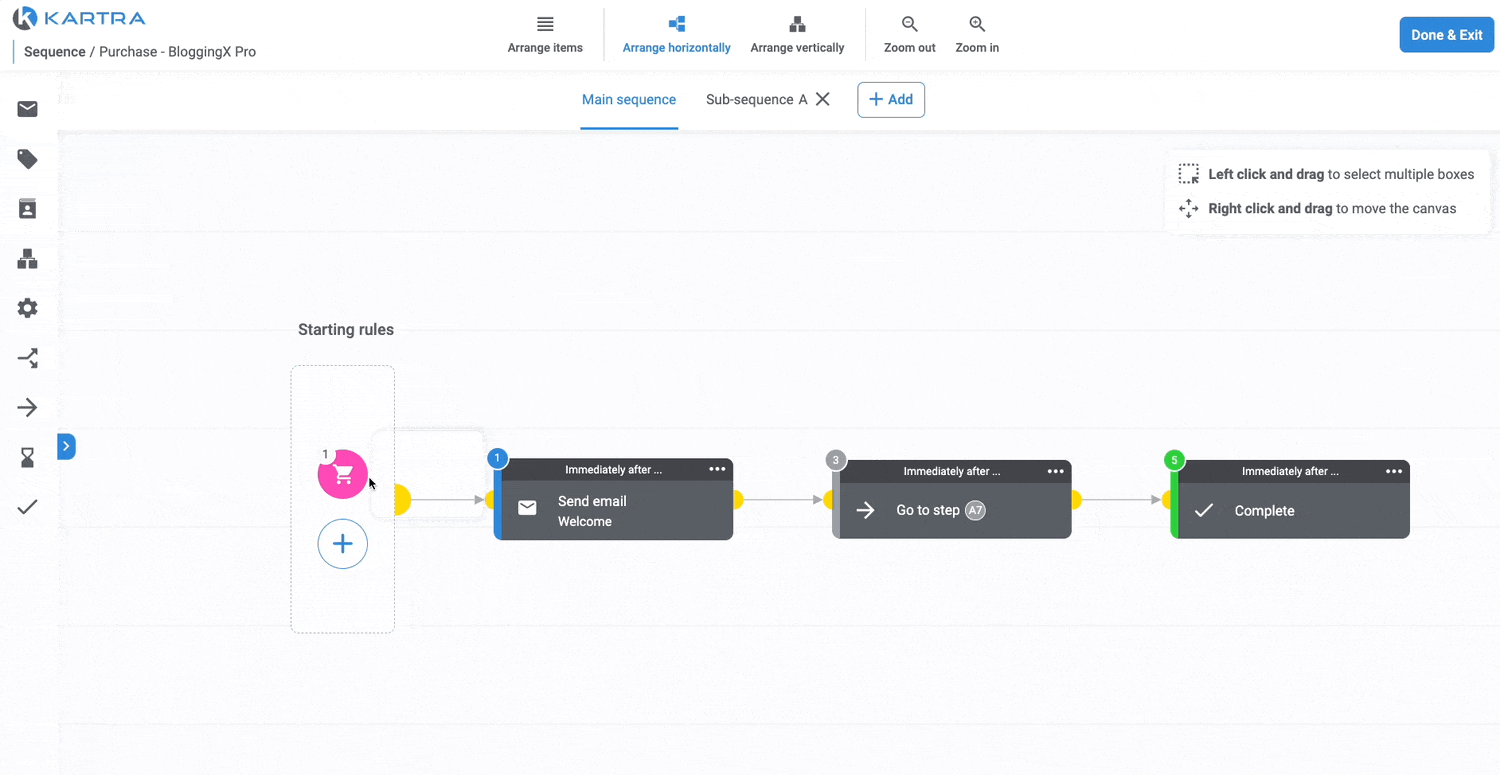Click the contact list icon in sidebar
This screenshot has width=1500, height=775.
click(x=27, y=209)
